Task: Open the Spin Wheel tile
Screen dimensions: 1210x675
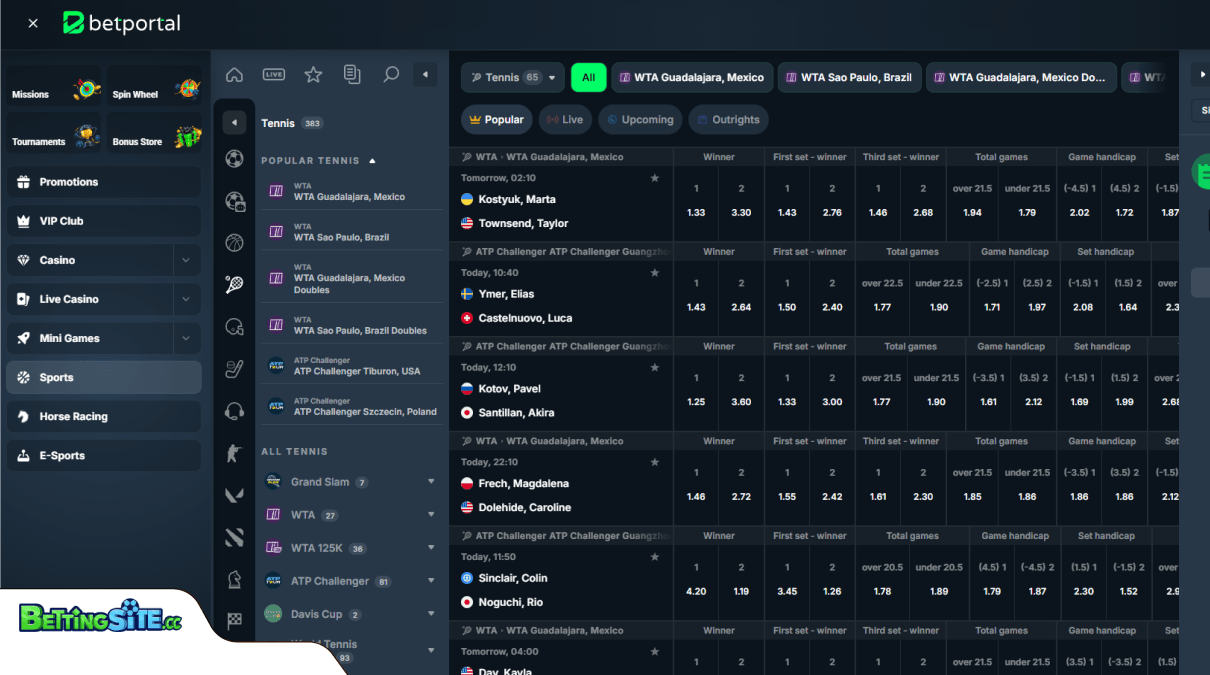Action: pos(155,87)
